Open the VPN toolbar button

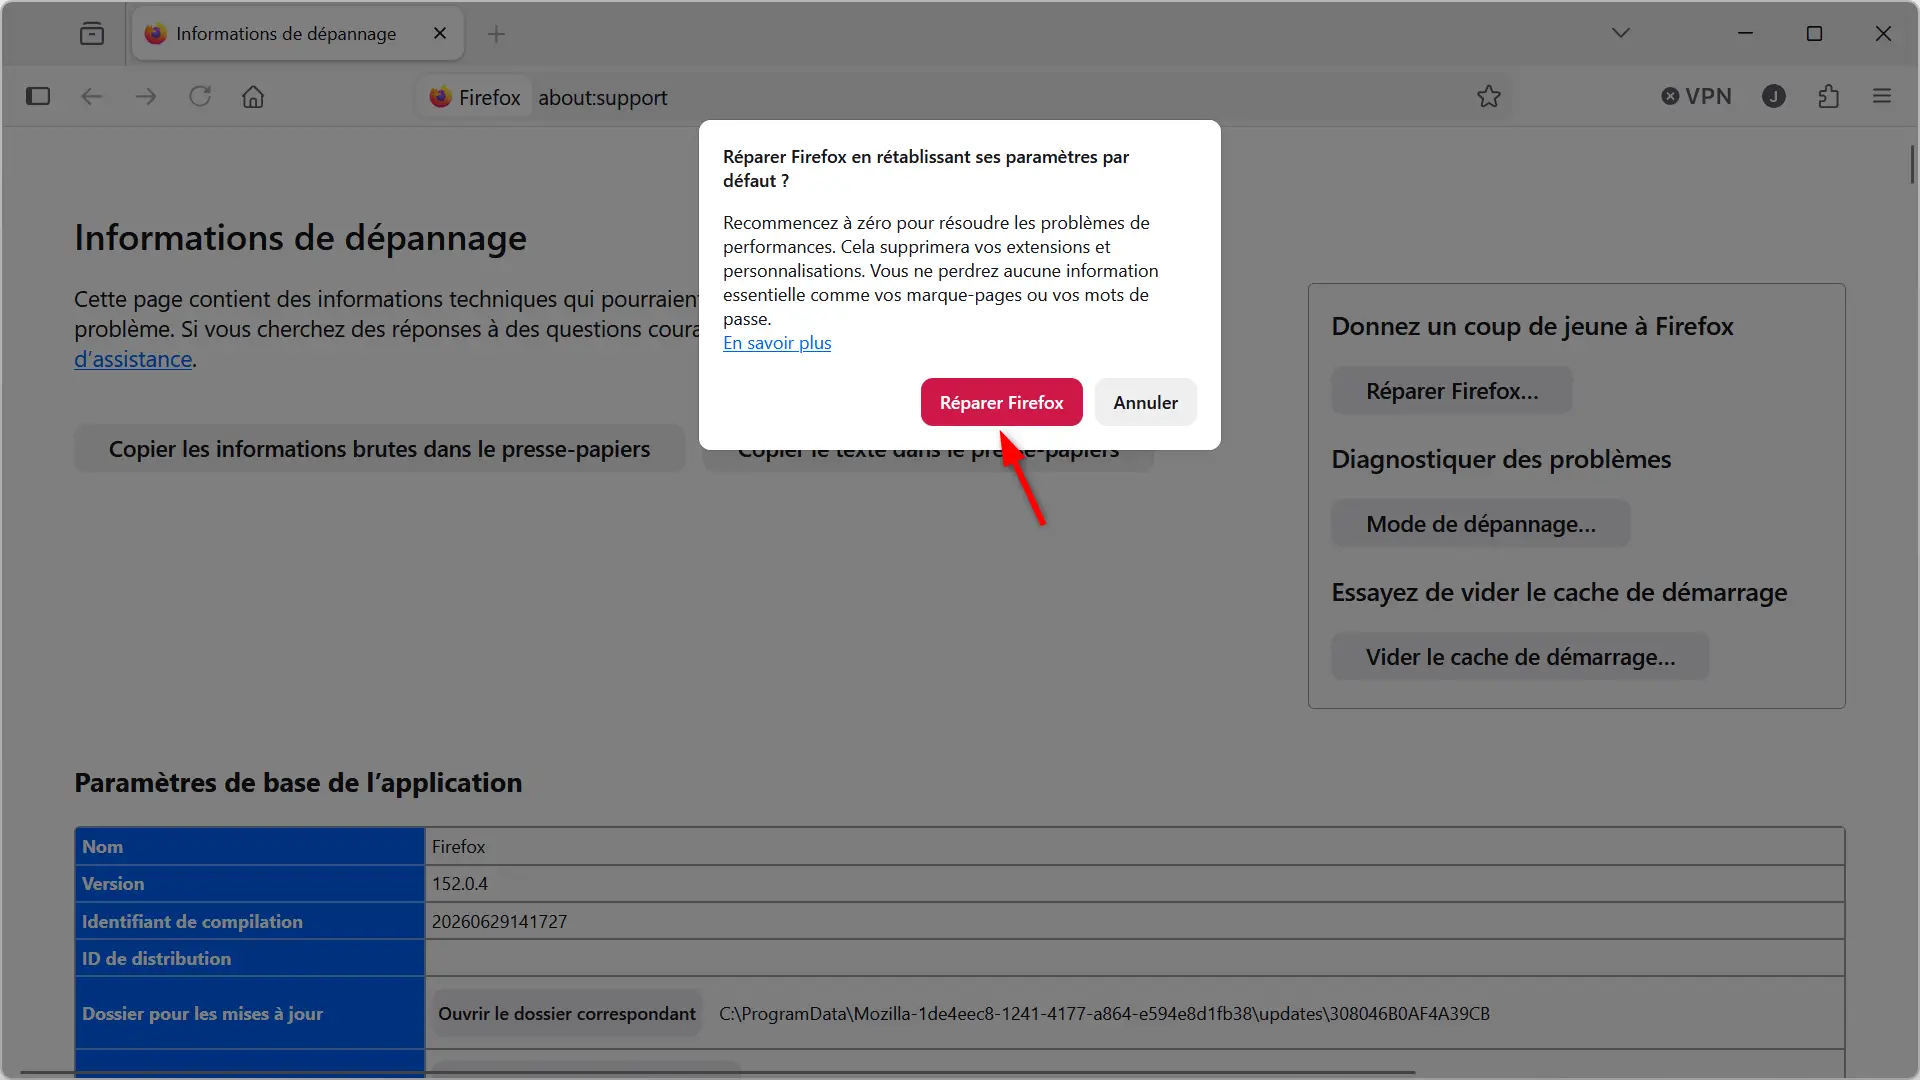click(x=1697, y=97)
